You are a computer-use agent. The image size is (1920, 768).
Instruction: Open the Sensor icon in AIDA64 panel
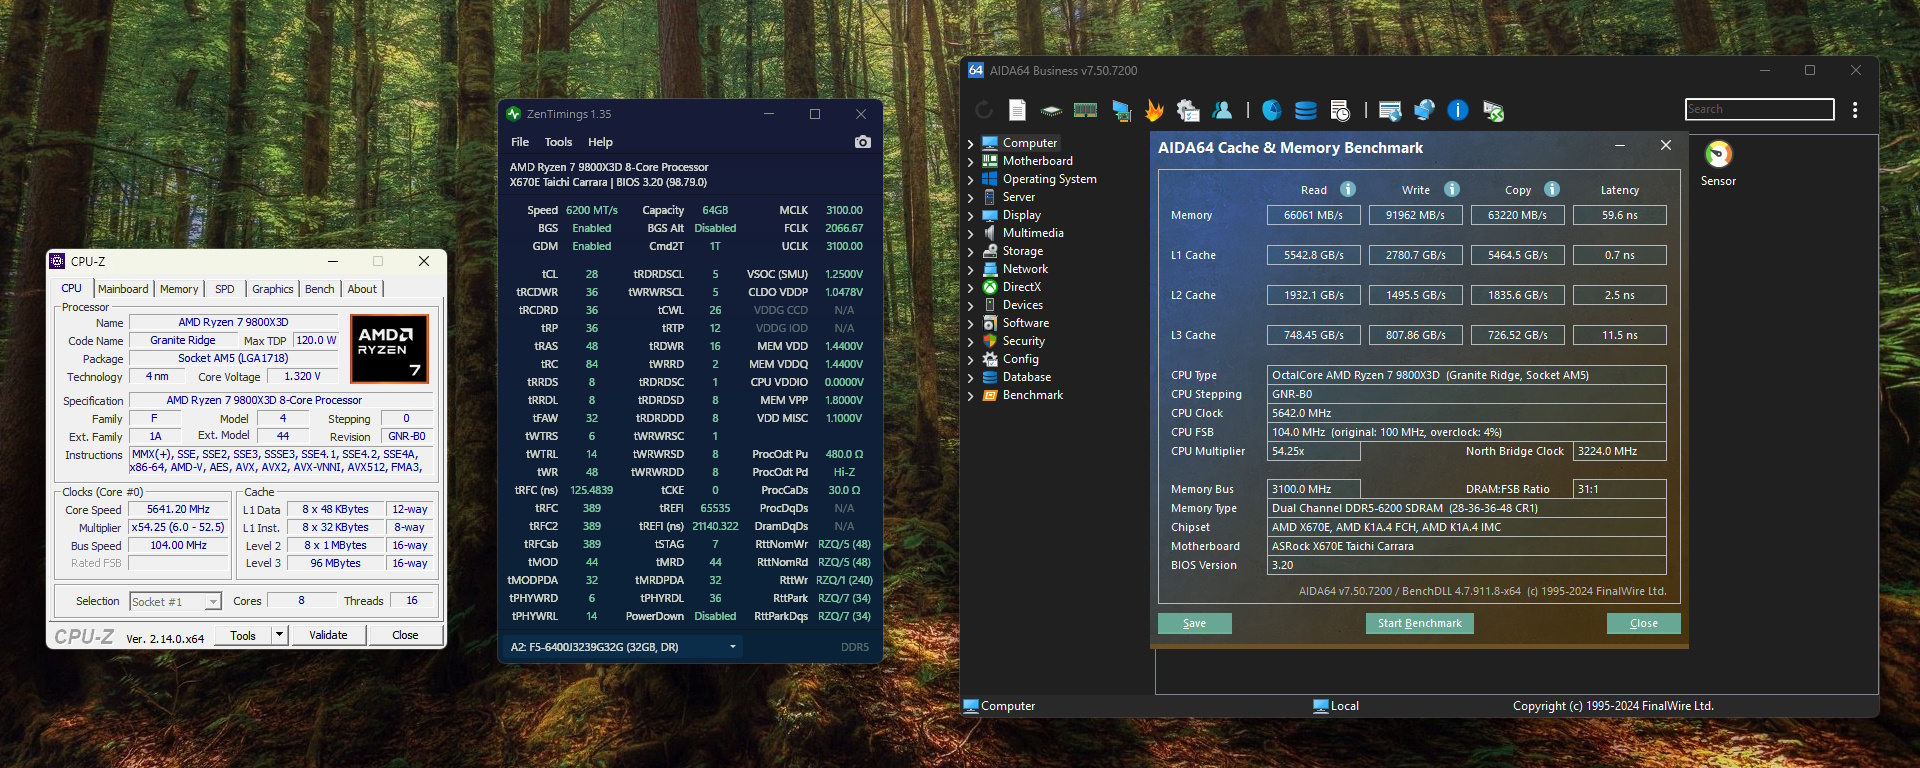1718,155
